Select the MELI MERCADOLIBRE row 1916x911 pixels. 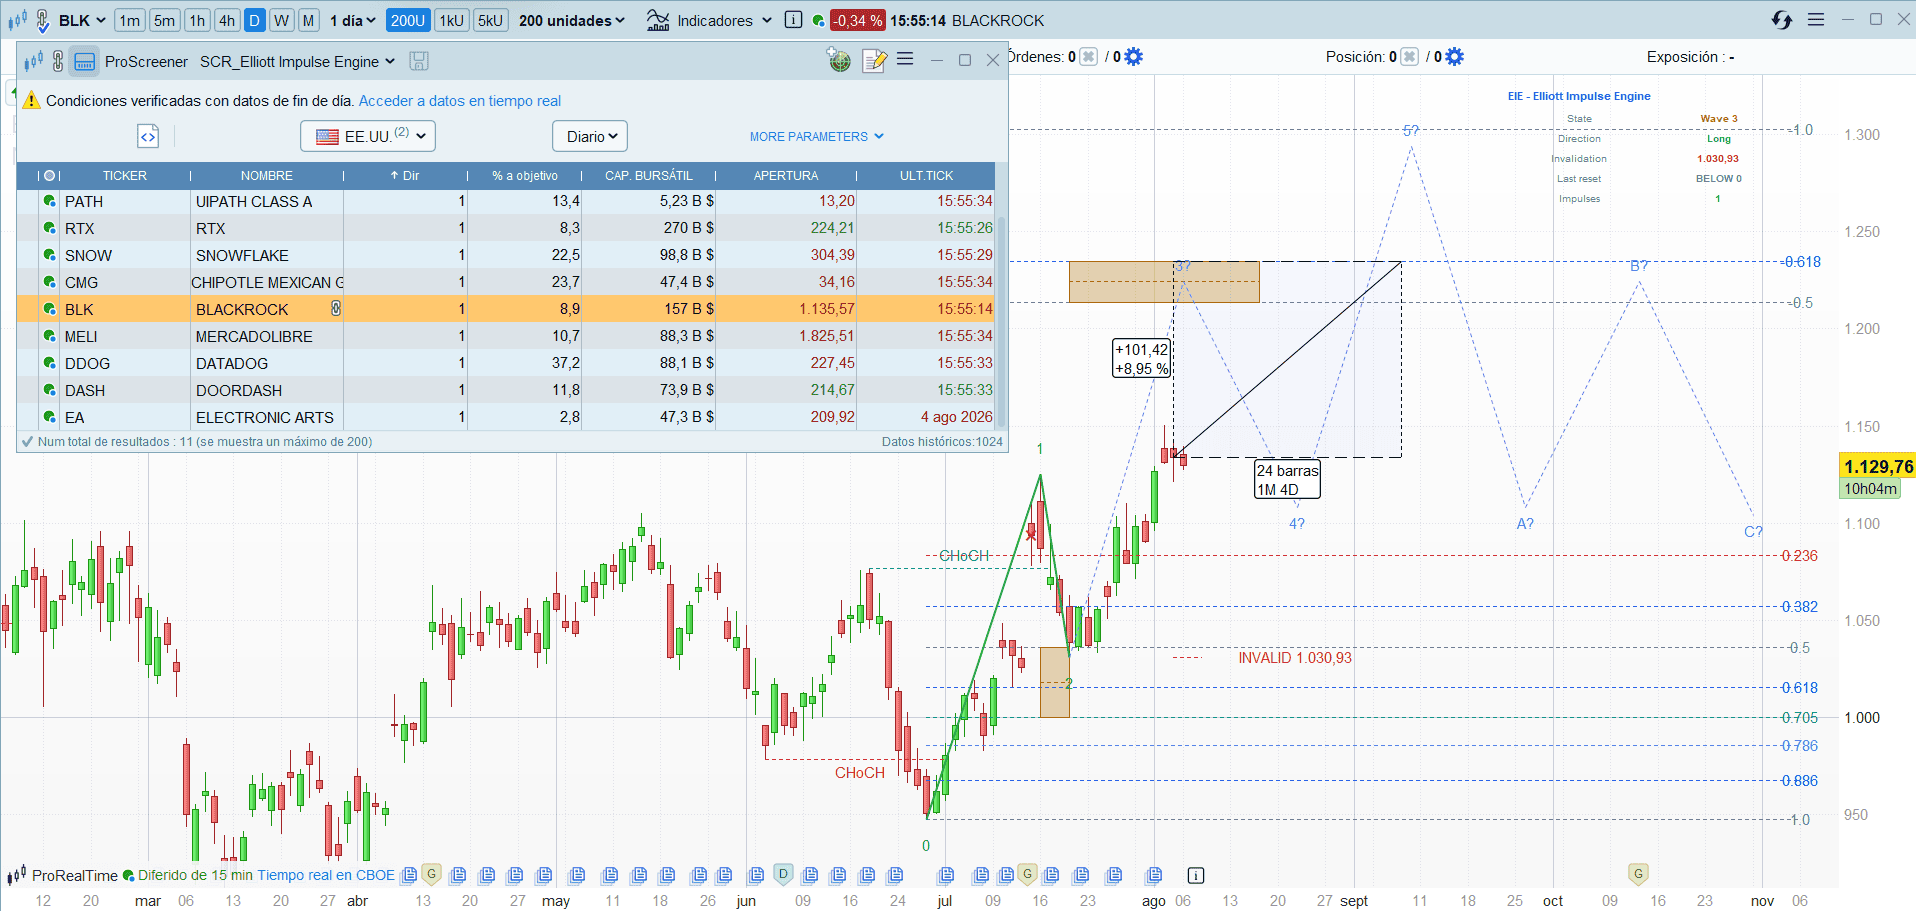(506, 336)
